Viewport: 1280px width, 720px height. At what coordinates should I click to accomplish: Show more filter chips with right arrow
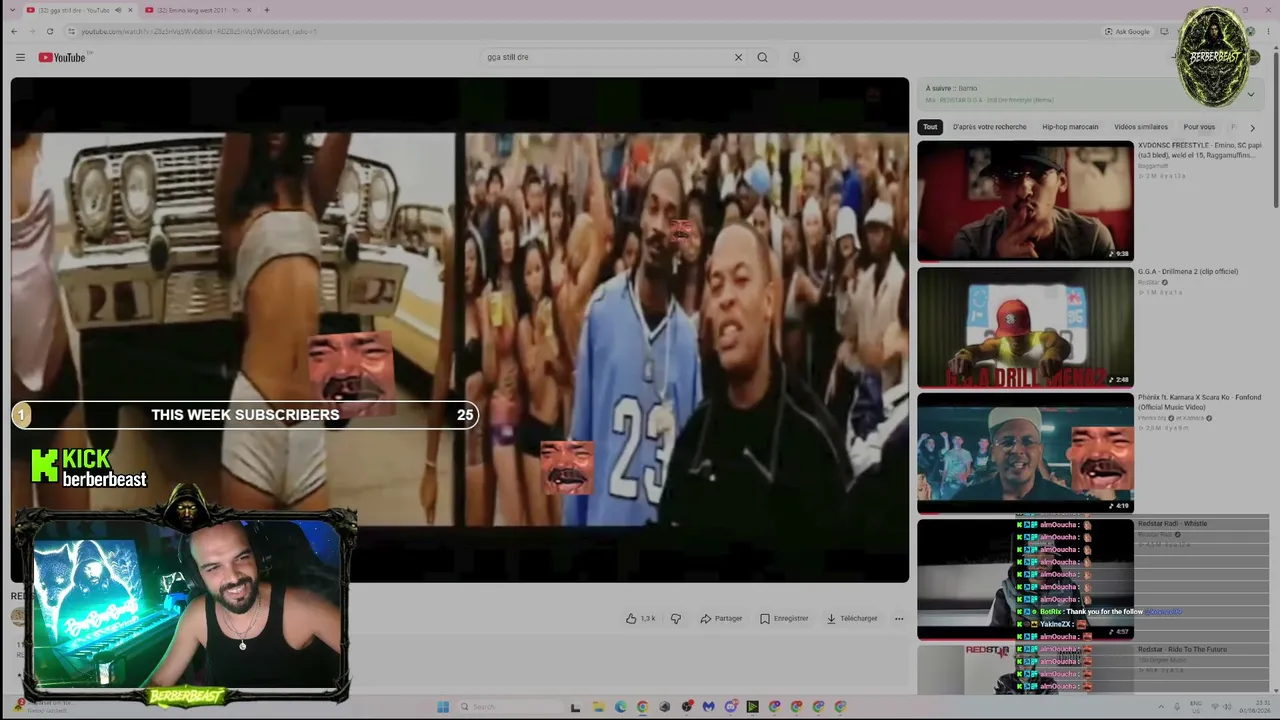[x=1252, y=127]
